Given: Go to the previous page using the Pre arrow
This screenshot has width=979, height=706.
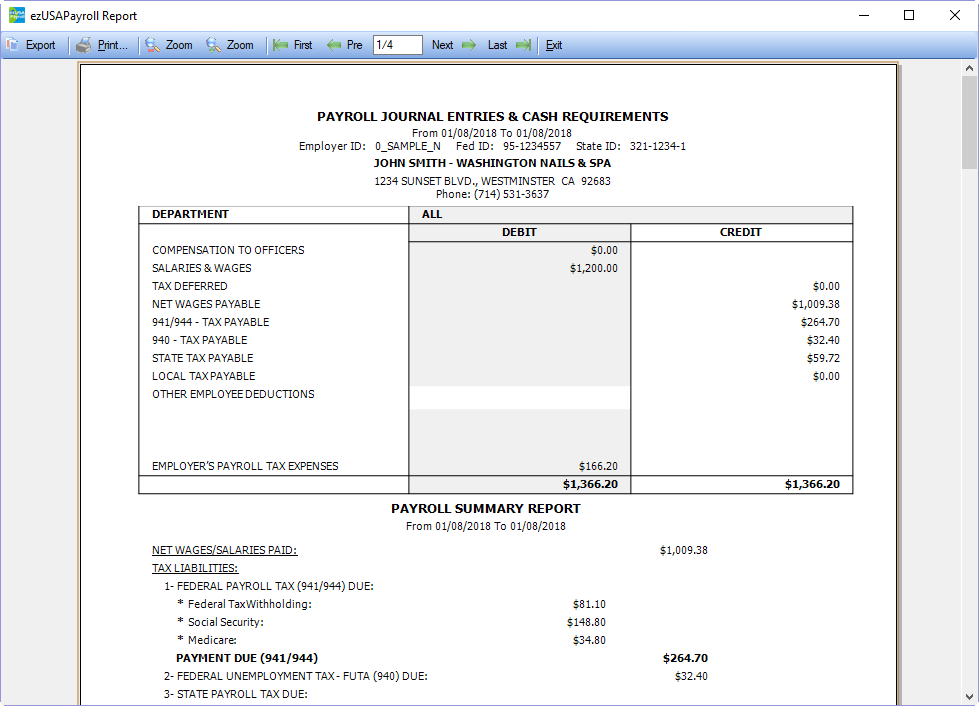Looking at the screenshot, I should (x=334, y=45).
